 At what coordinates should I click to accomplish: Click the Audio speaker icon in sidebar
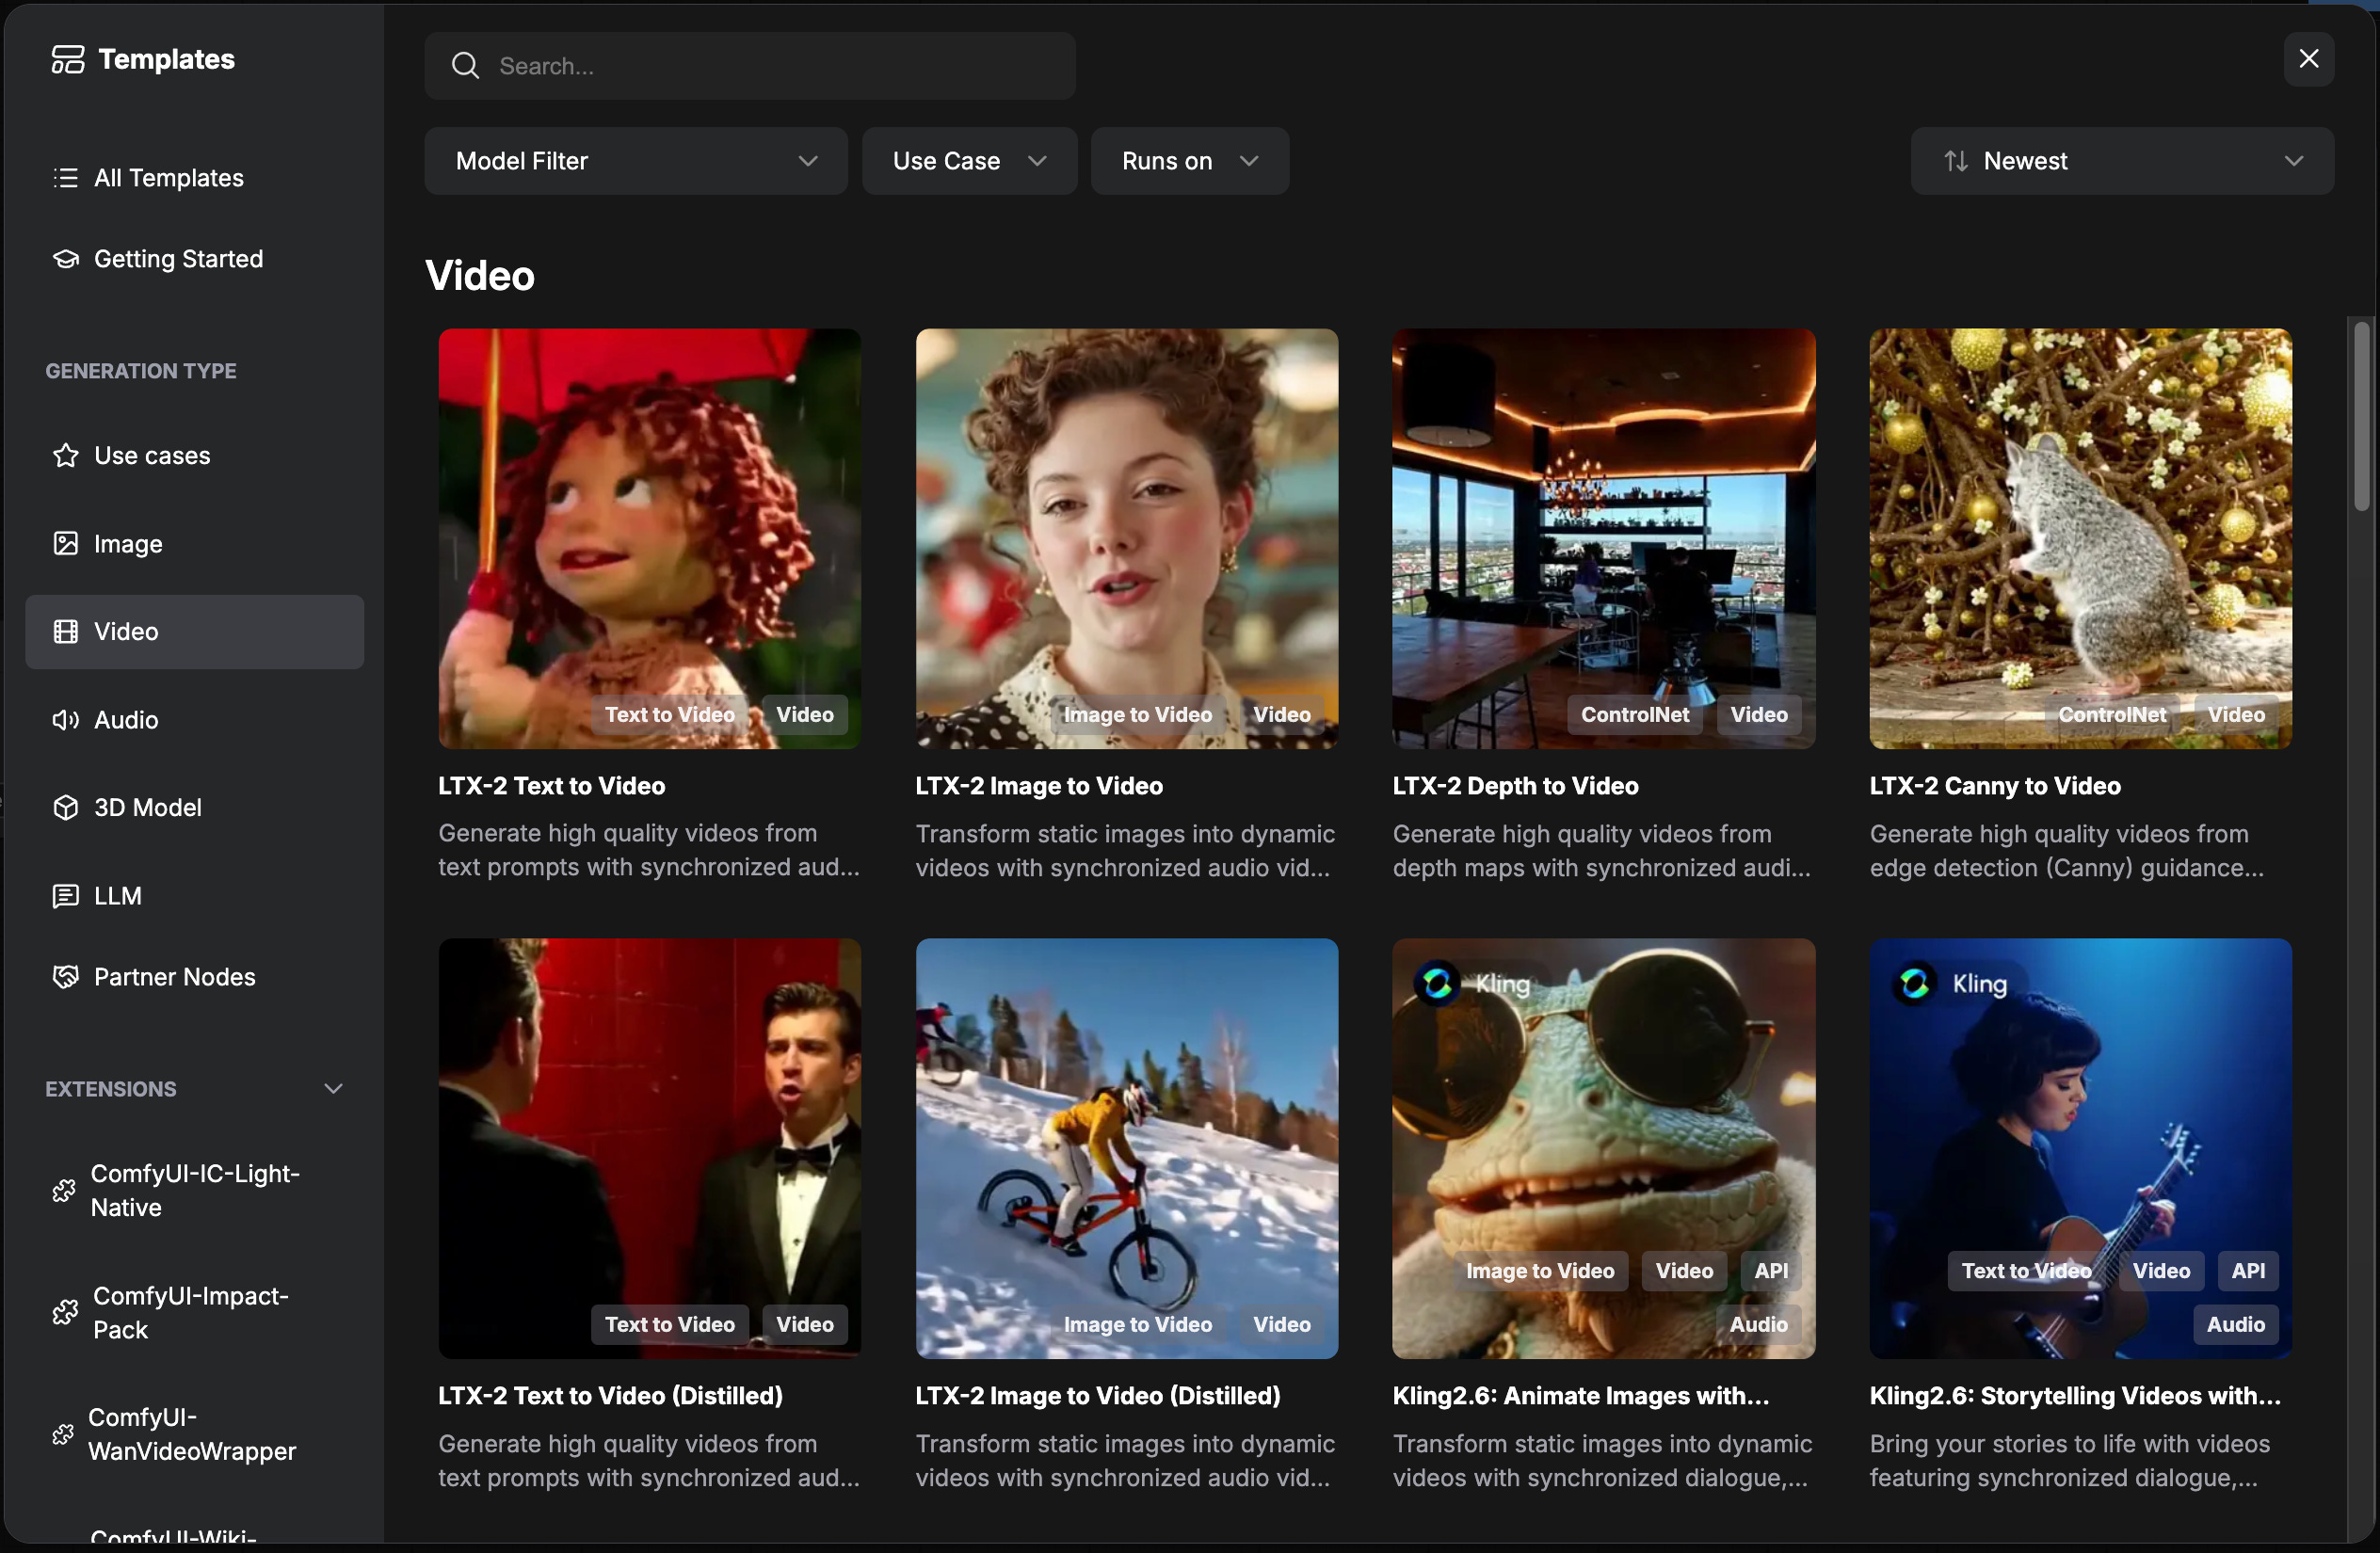pos(65,719)
